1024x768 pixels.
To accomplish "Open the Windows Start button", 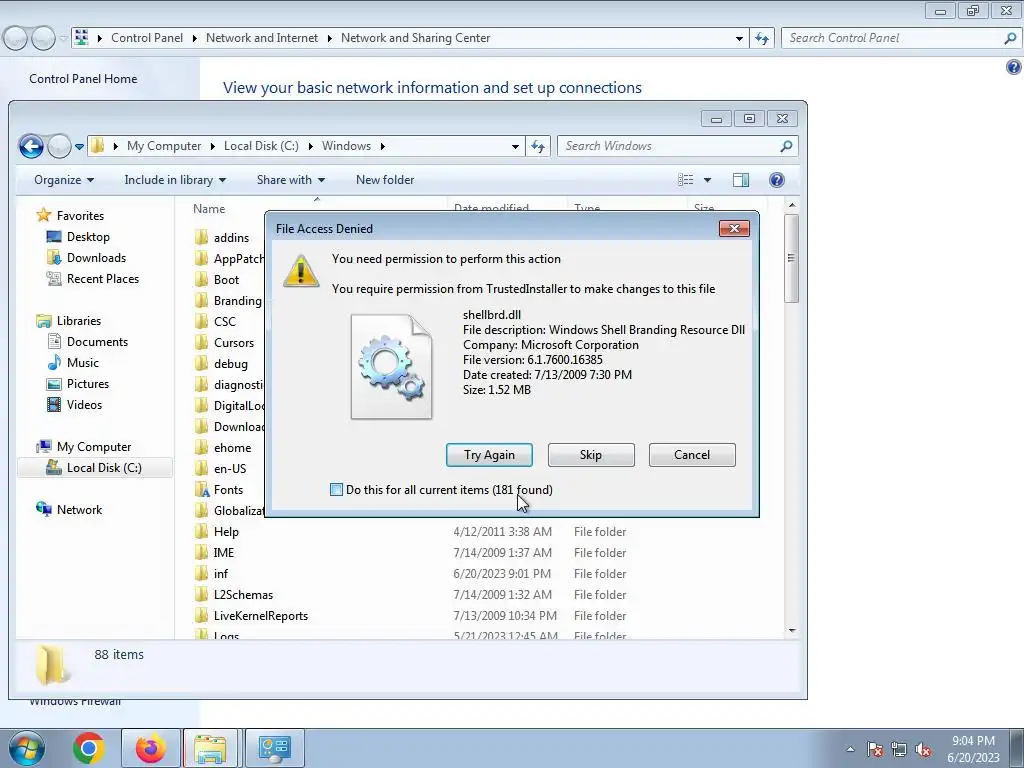I will point(27,748).
